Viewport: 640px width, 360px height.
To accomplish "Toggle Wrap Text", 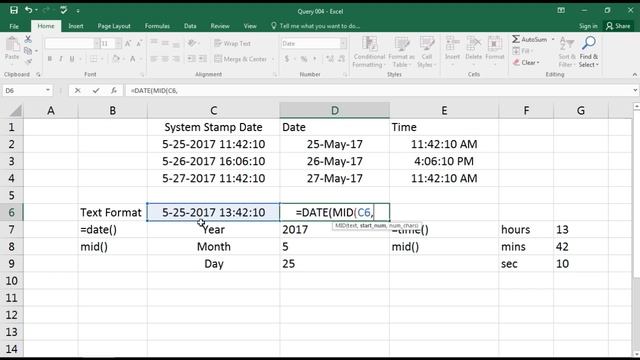I will click(x=233, y=43).
